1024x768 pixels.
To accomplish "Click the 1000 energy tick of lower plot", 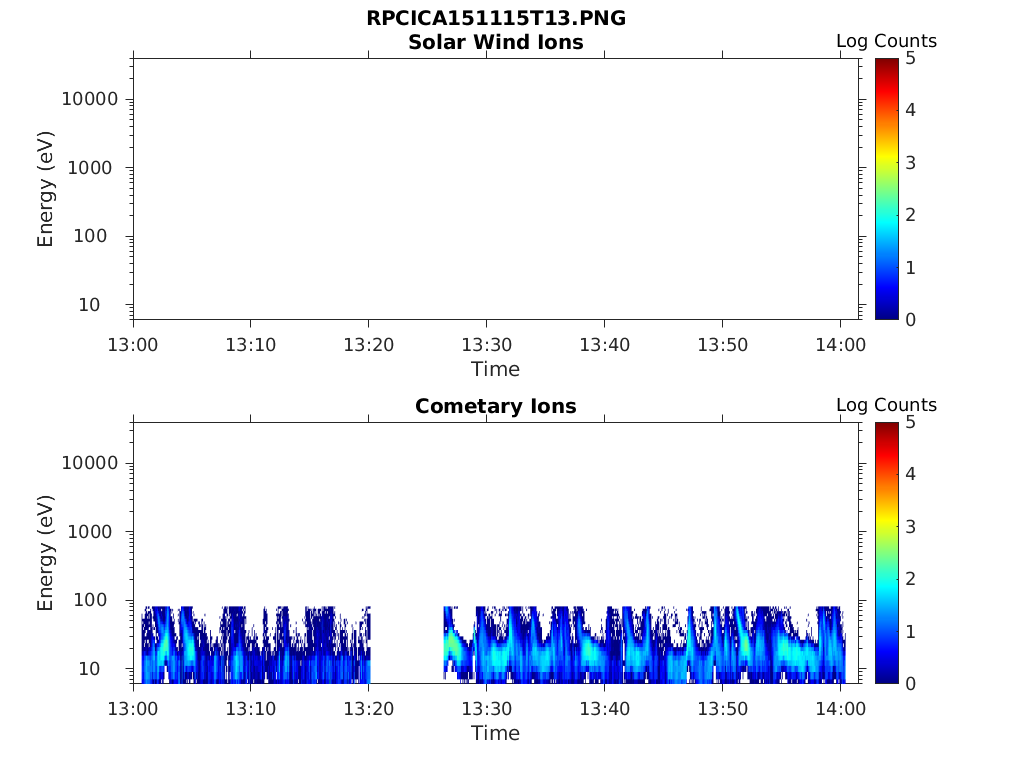I will (90, 532).
